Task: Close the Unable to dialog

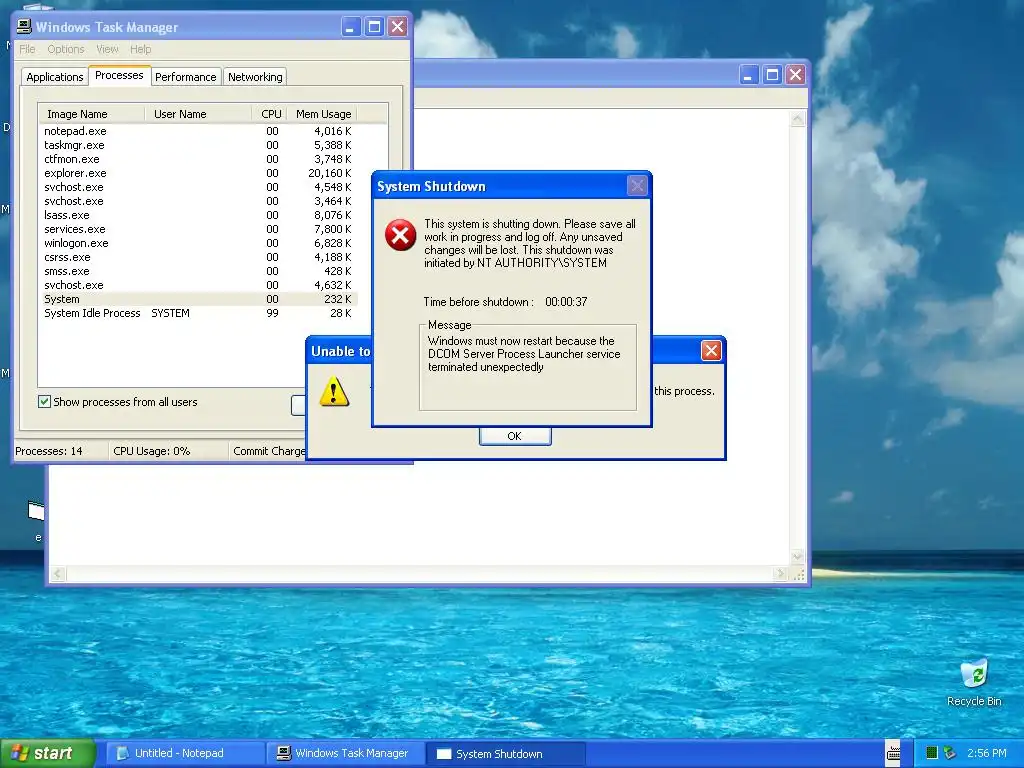Action: [x=711, y=351]
